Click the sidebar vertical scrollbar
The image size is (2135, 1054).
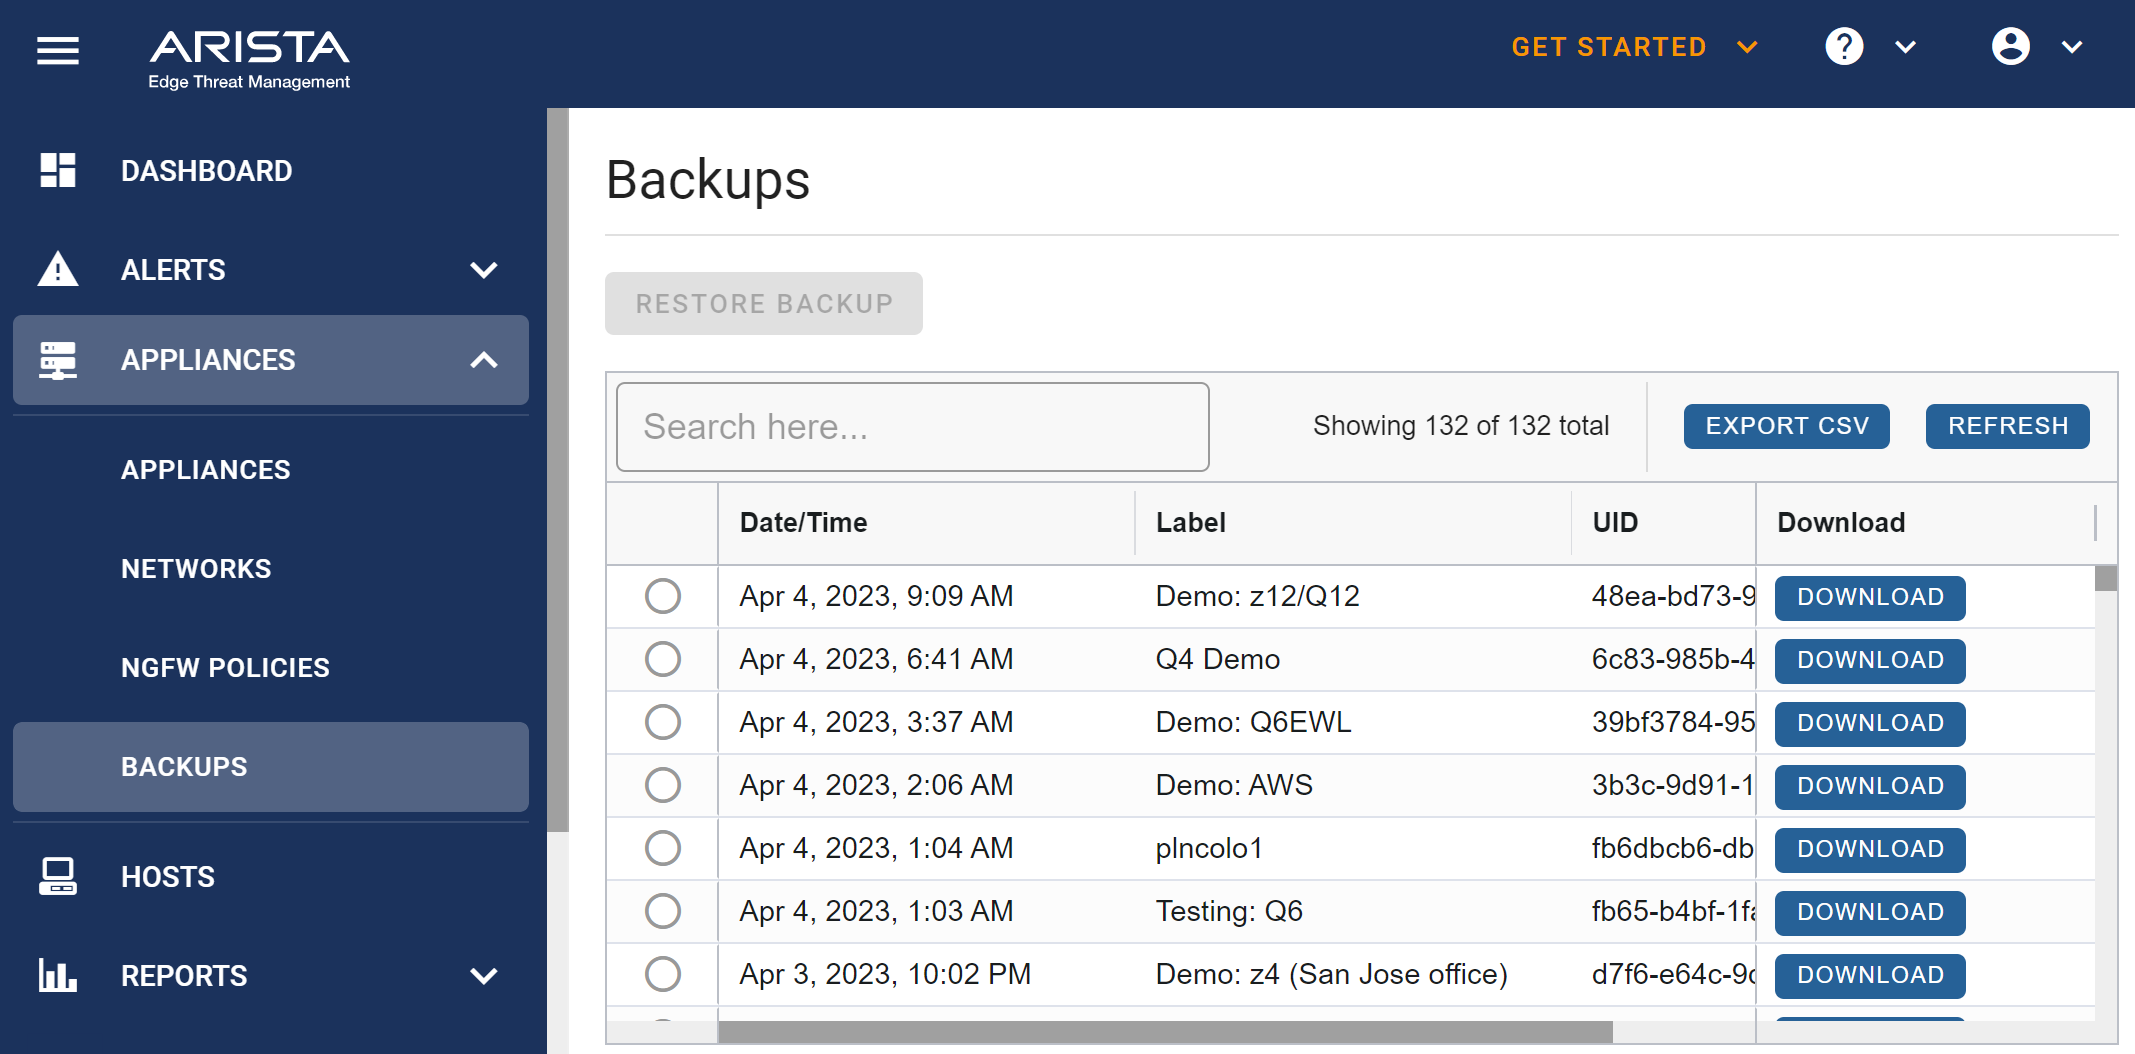[x=558, y=470]
